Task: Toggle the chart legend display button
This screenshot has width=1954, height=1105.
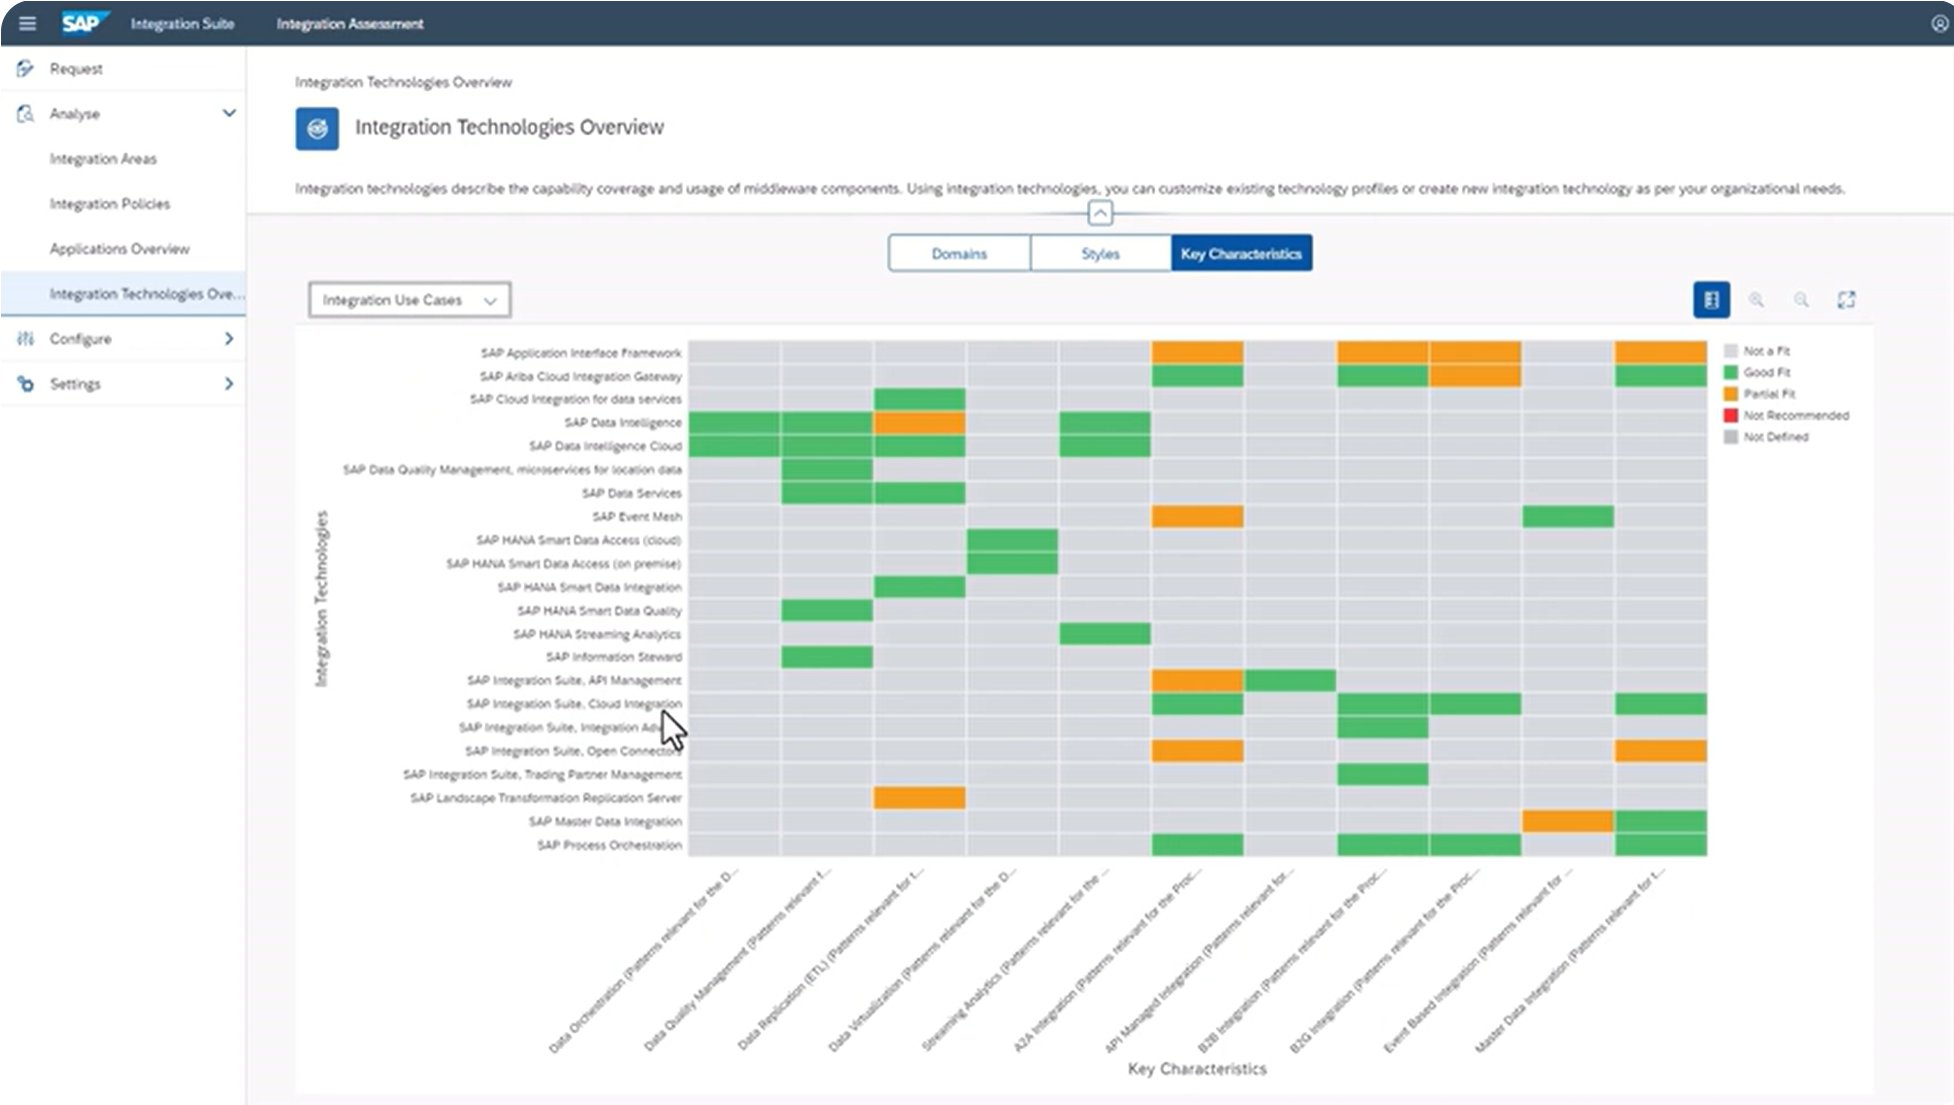Action: pyautogui.click(x=1713, y=299)
